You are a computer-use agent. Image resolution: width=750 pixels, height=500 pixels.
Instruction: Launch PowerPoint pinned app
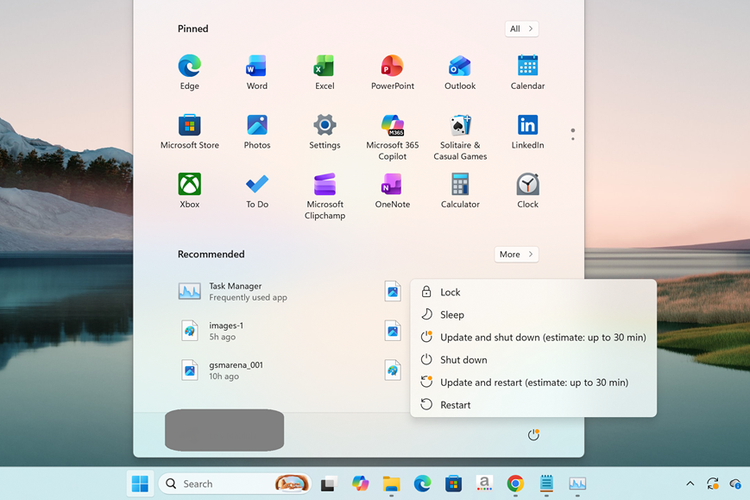[392, 72]
